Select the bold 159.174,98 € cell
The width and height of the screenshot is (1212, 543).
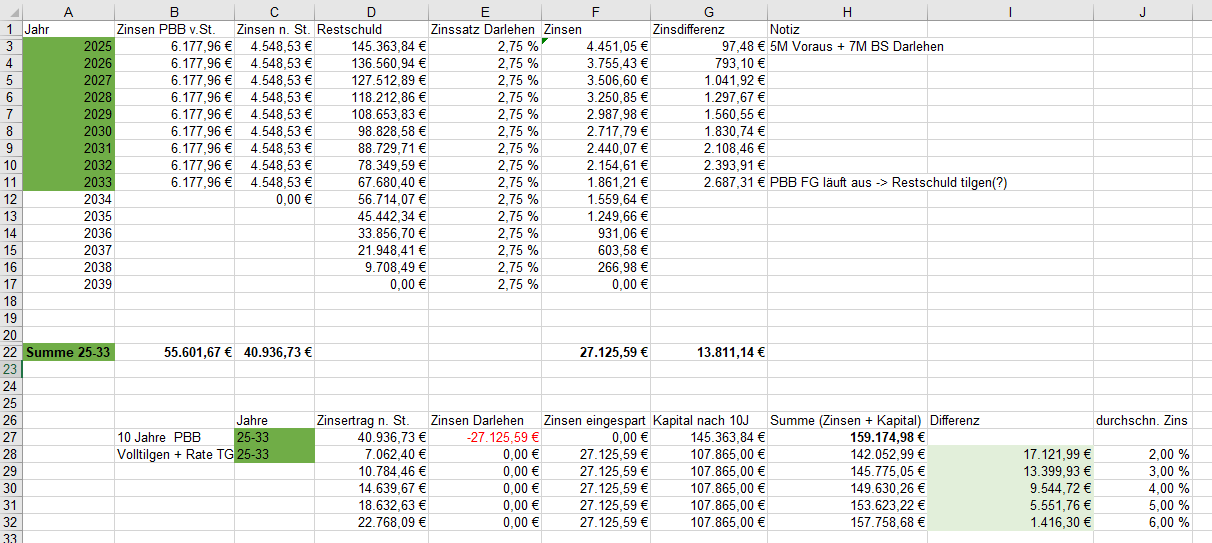[848, 437]
